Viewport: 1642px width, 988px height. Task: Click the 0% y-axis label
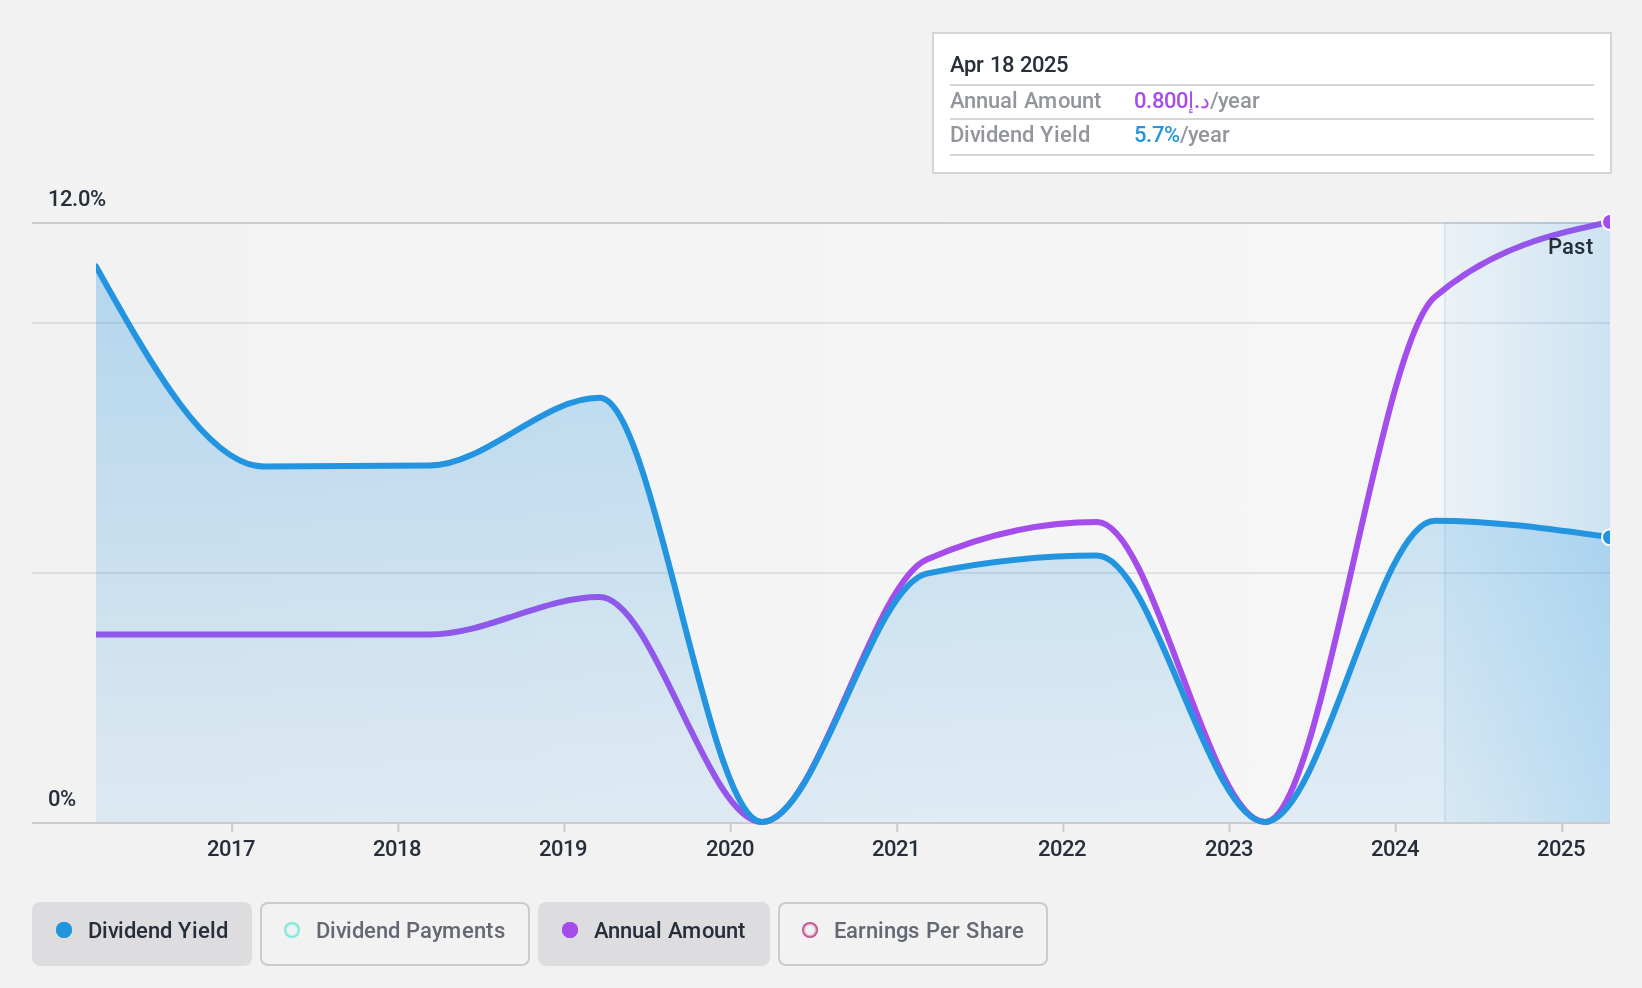tap(62, 799)
